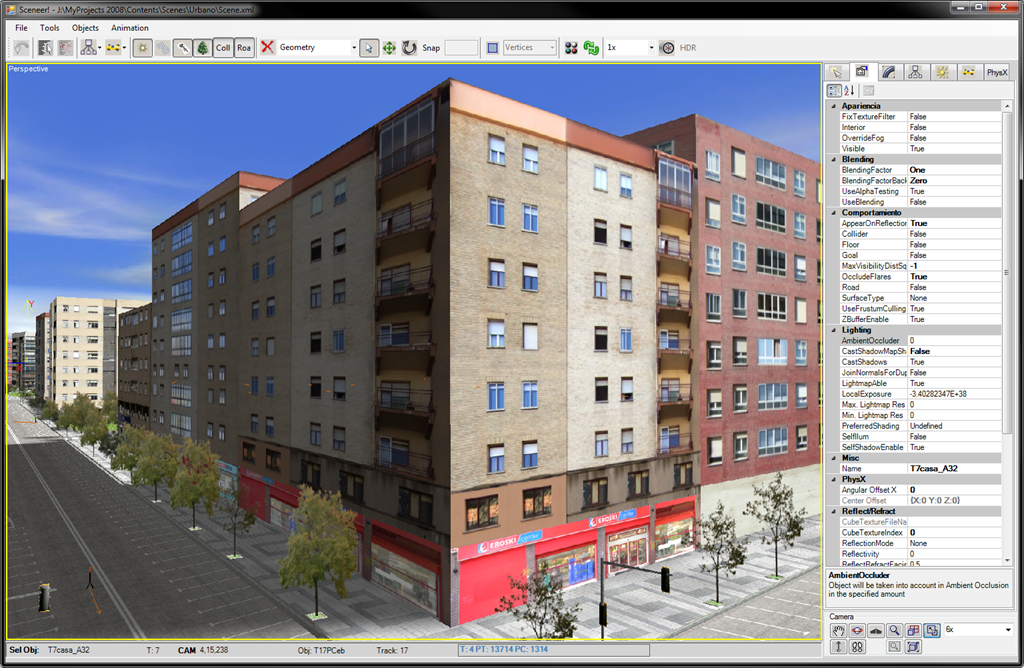Edit the Name field T7casa_A32

pyautogui.click(x=955, y=468)
